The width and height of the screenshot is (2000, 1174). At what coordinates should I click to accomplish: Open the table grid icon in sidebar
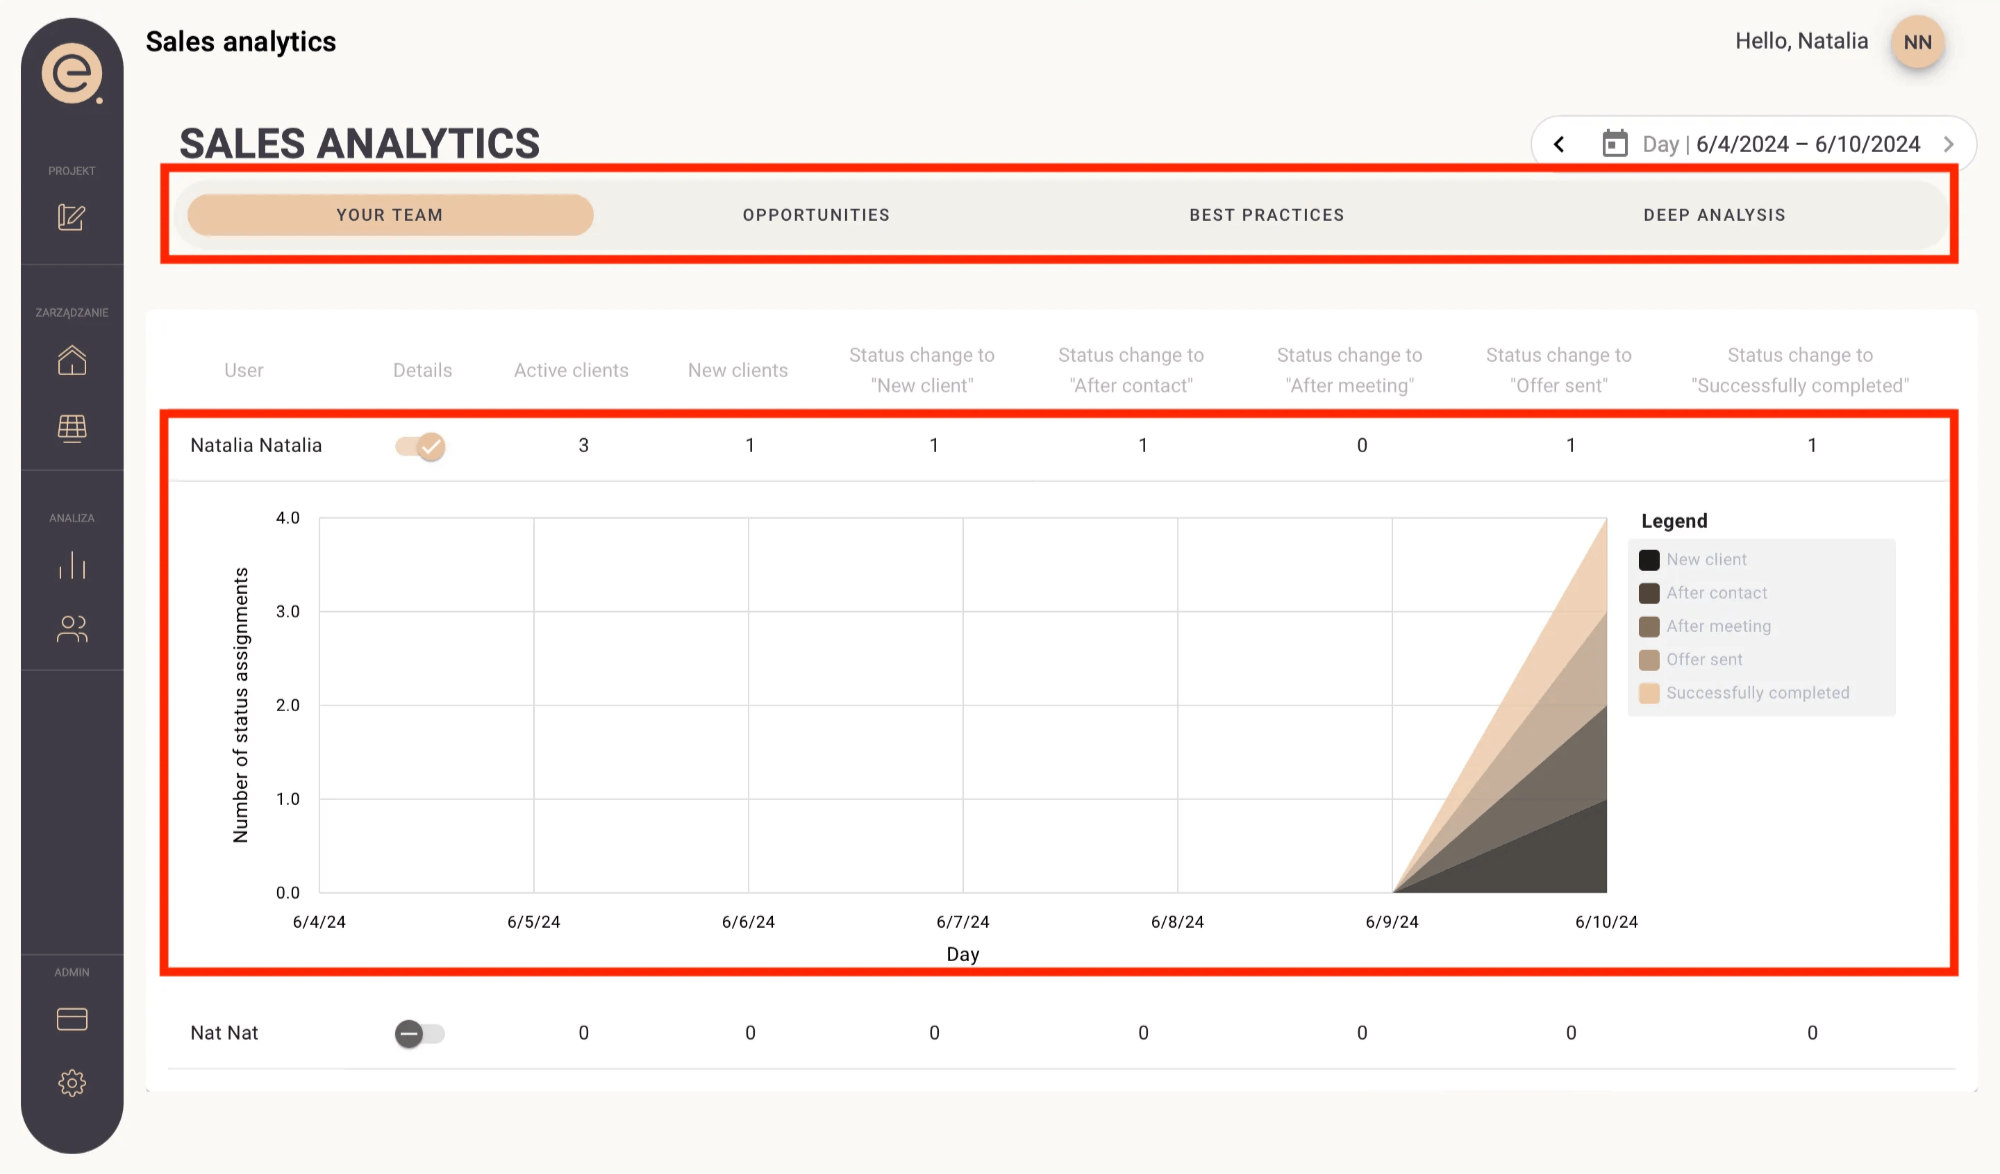point(72,428)
